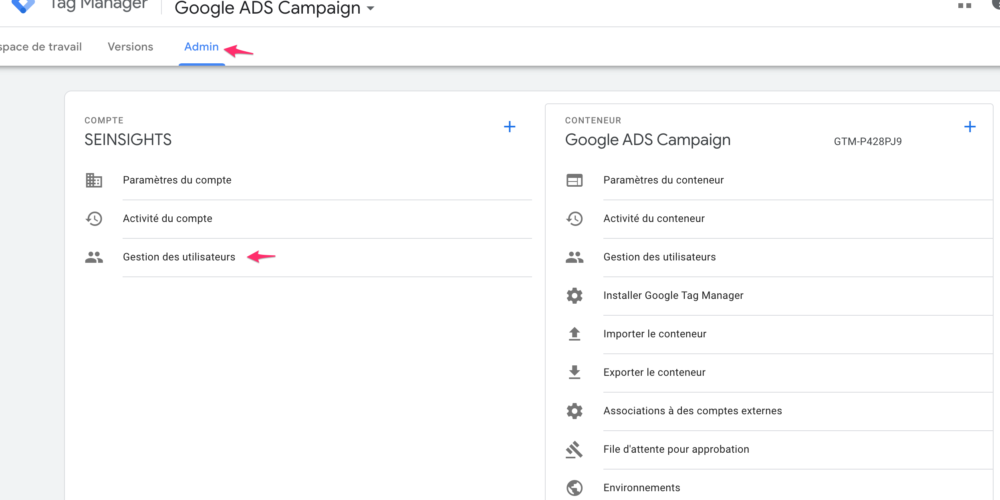Click the account activity history icon
The width and height of the screenshot is (1000, 500).
click(x=94, y=219)
